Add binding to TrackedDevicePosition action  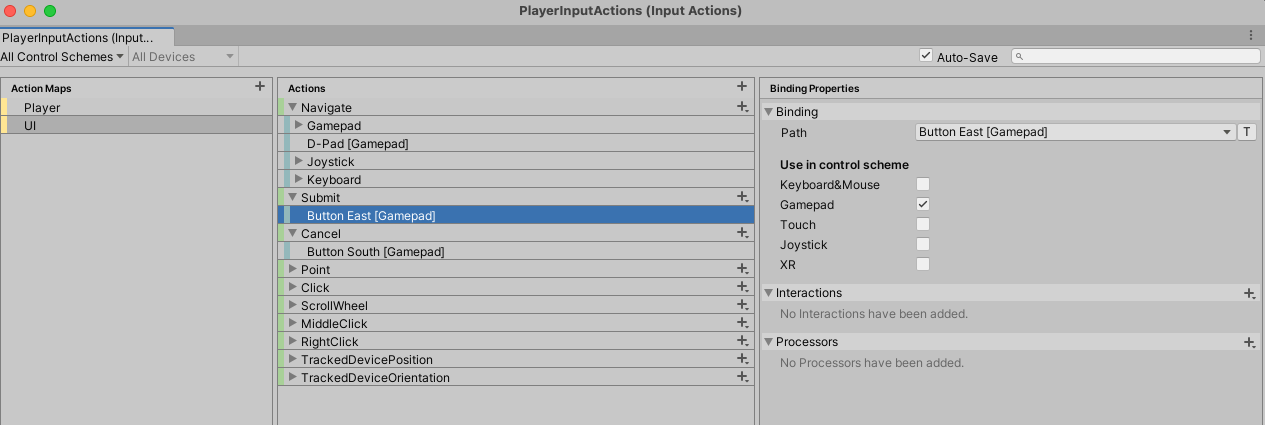coord(742,359)
